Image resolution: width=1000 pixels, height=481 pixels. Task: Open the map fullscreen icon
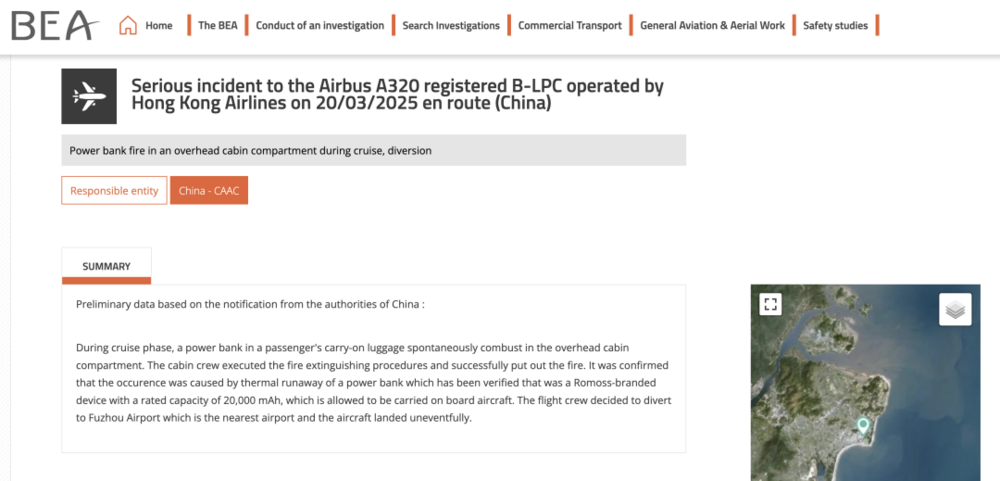(770, 304)
